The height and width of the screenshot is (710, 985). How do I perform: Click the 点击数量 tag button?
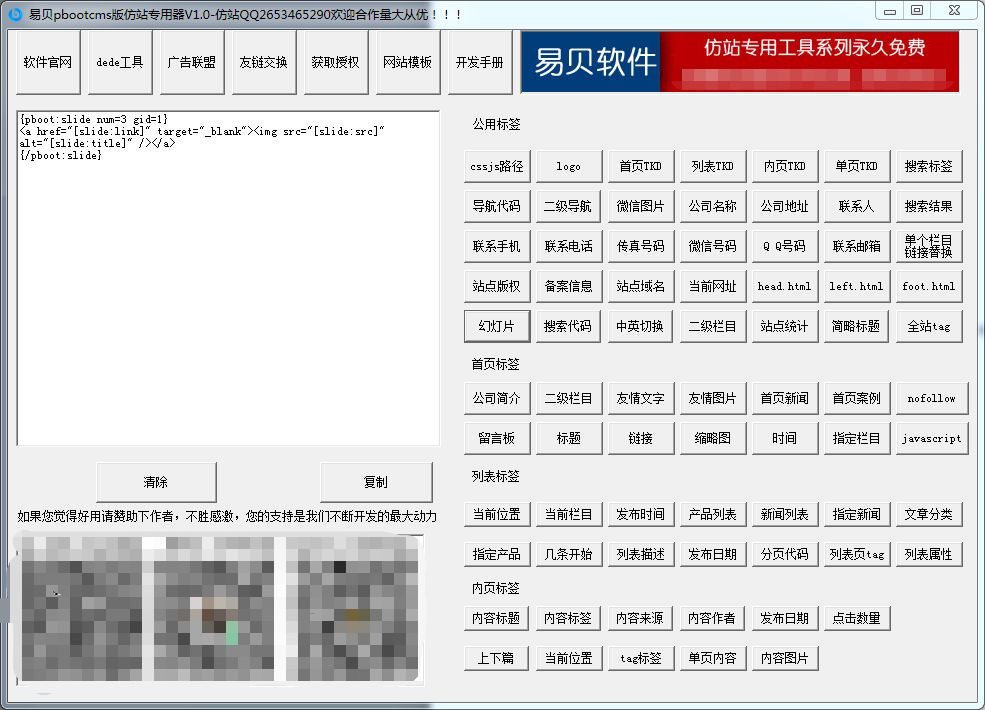point(857,617)
